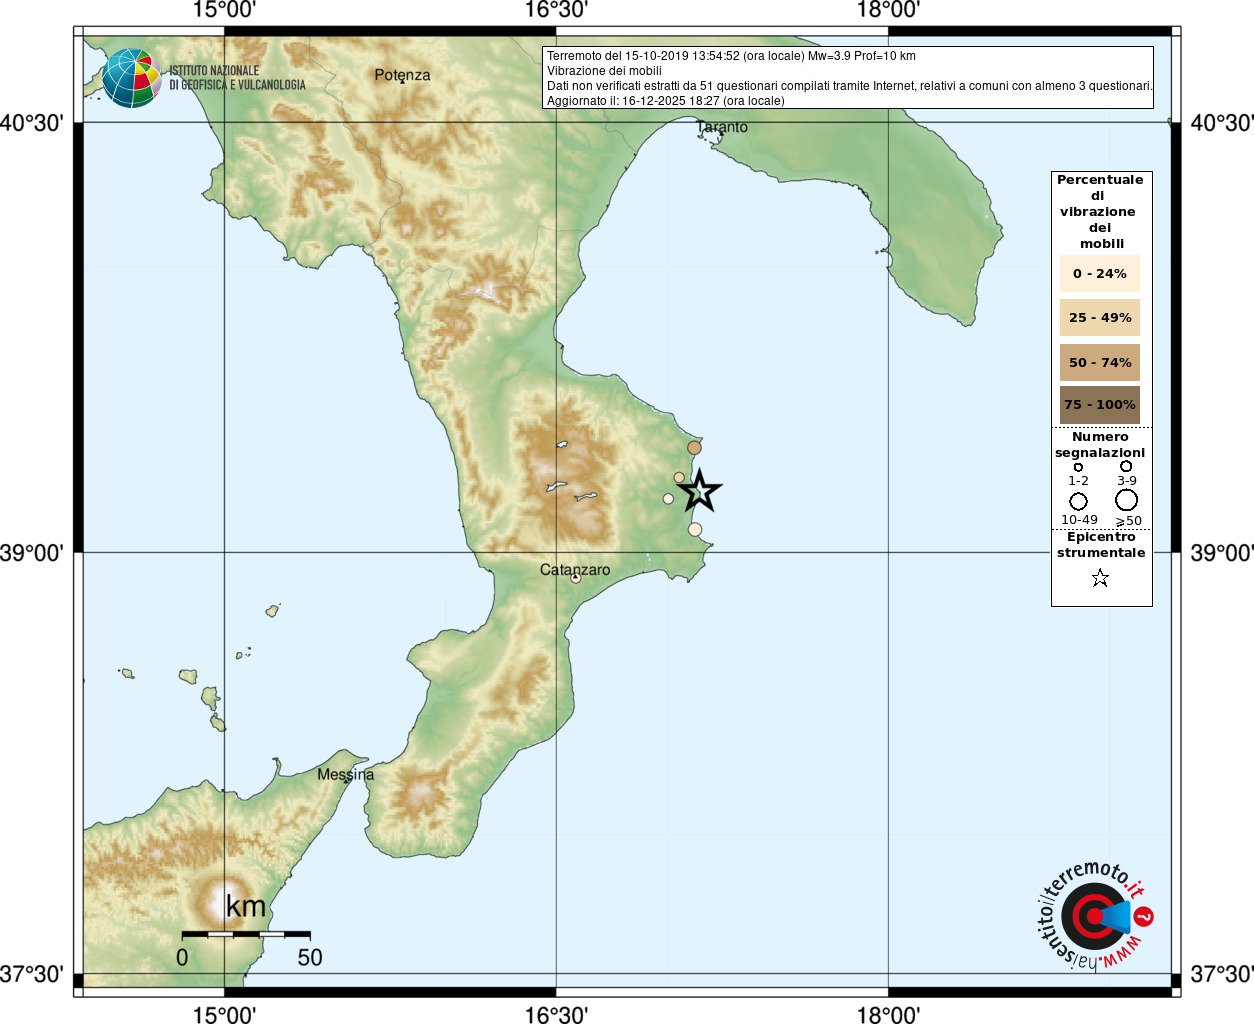Click the INGV globe logo

click(x=131, y=78)
